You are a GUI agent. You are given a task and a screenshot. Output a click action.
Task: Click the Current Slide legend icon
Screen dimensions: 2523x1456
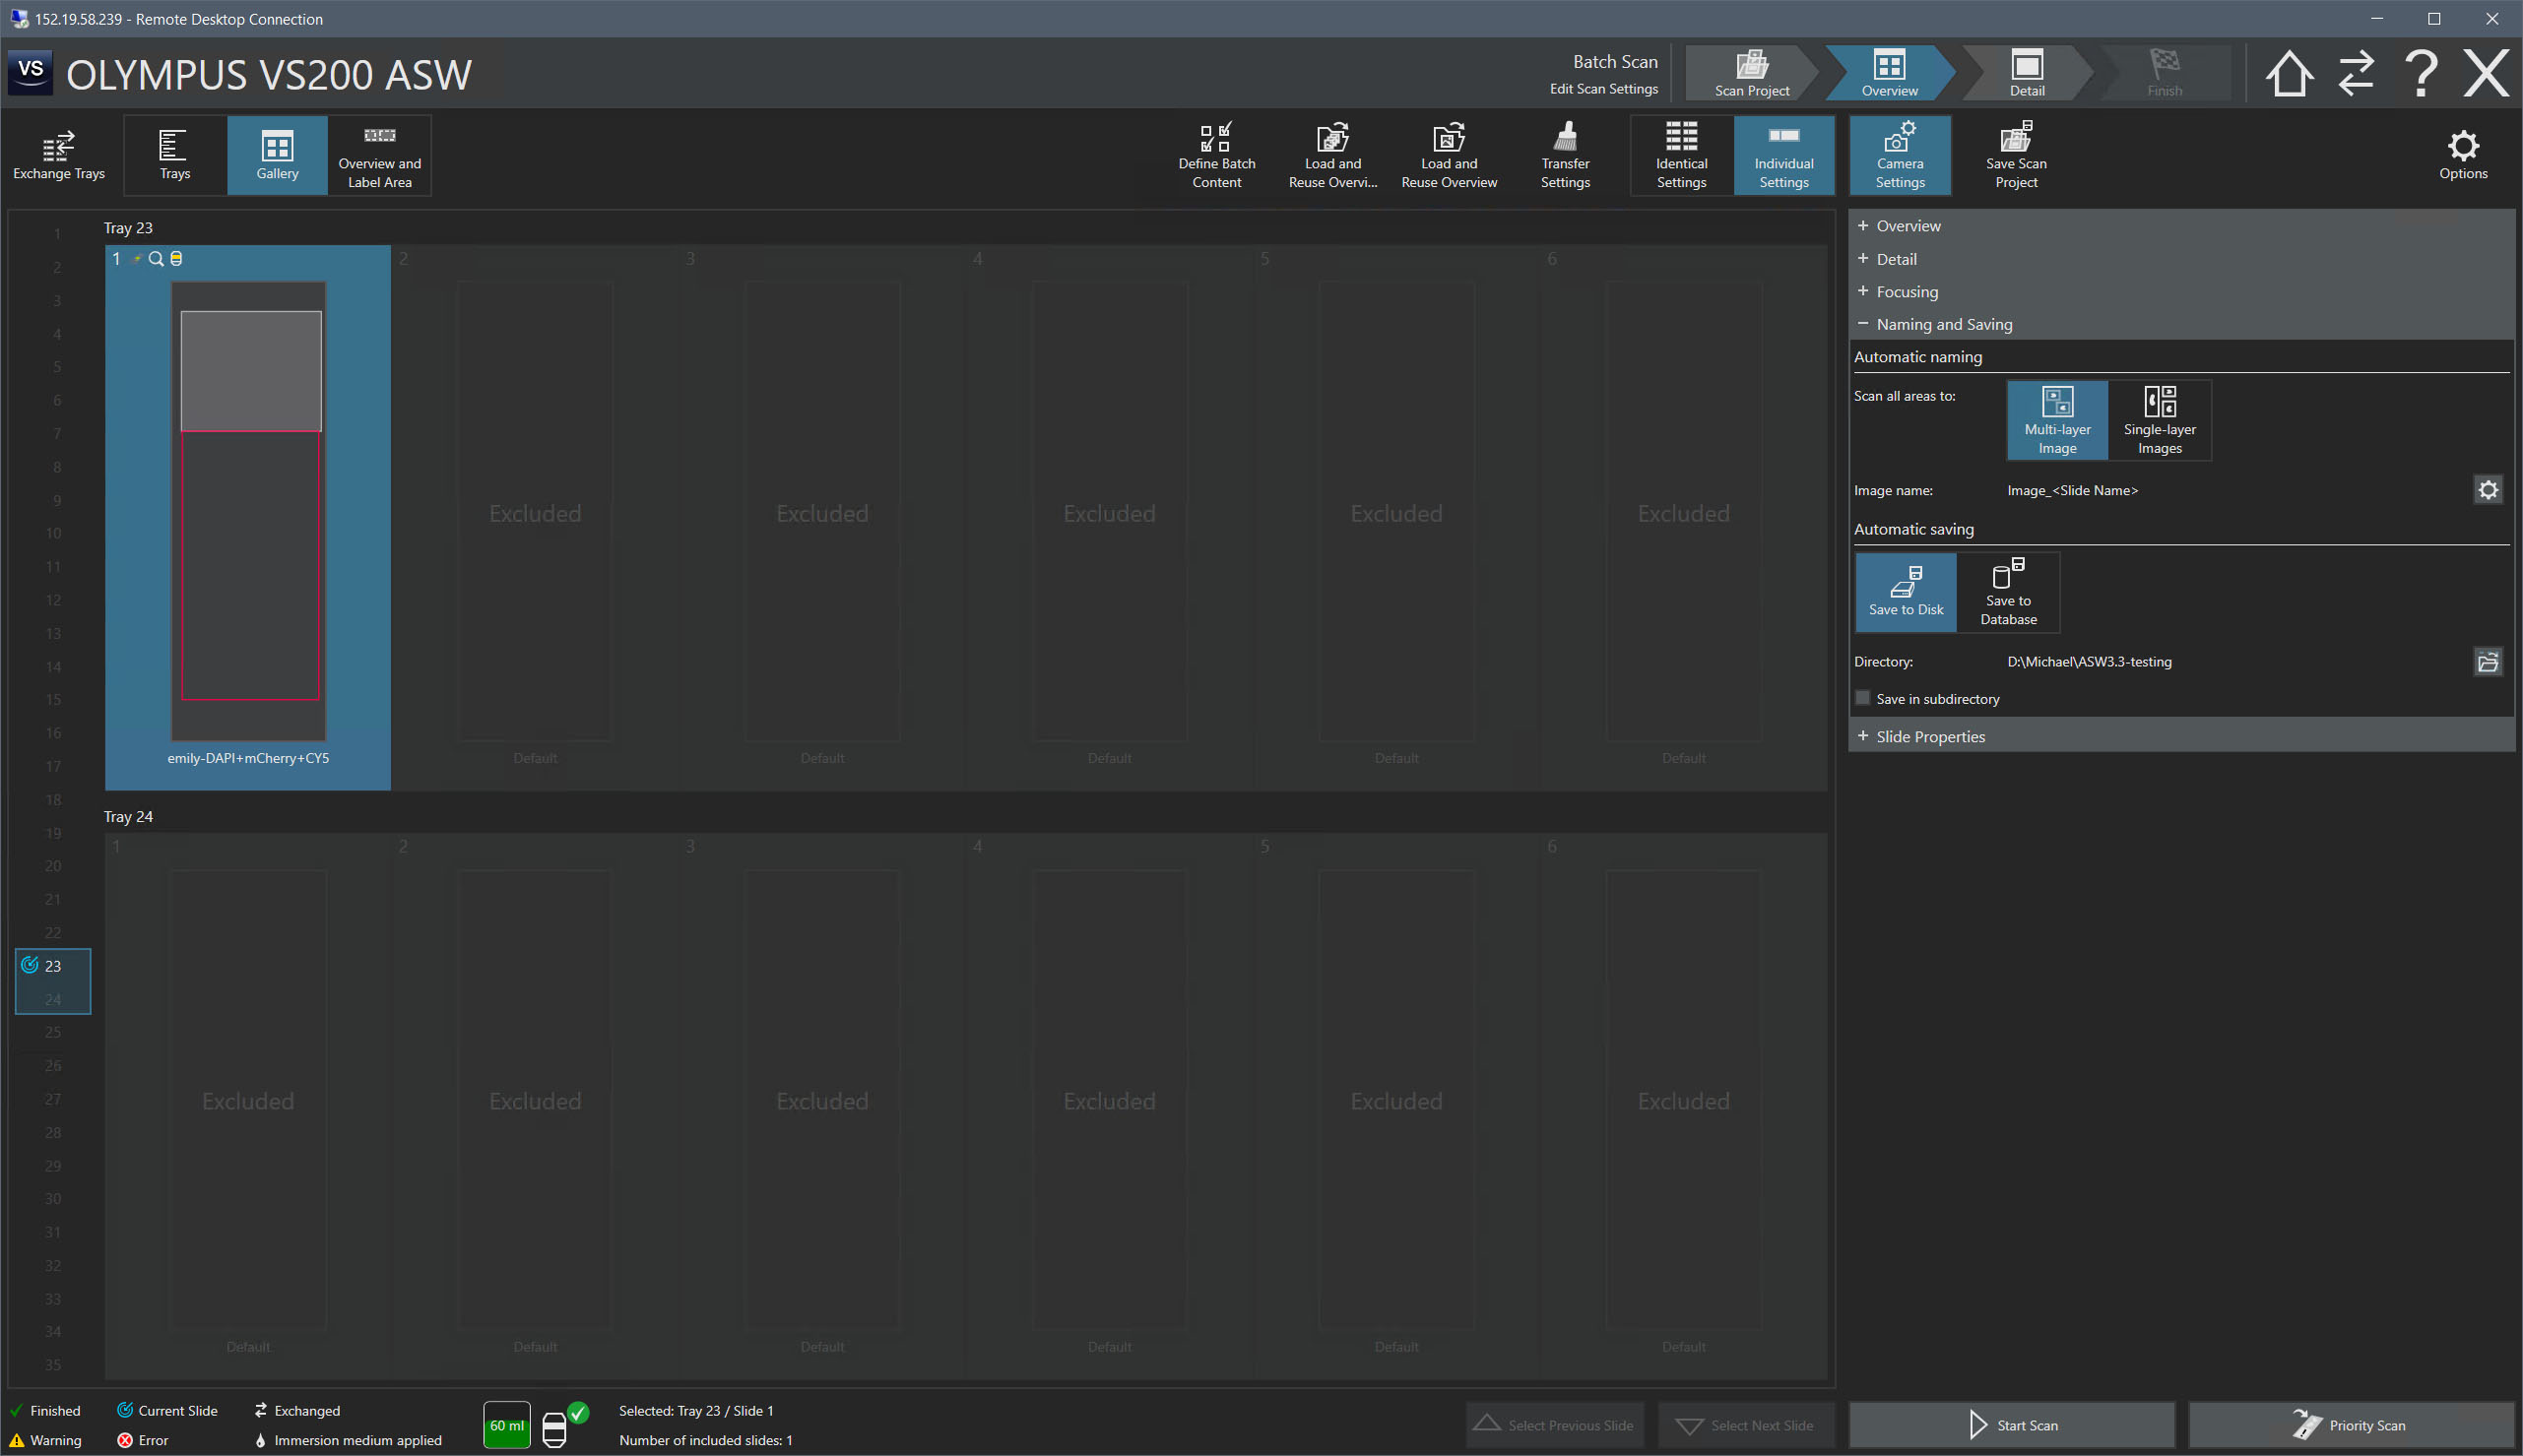pyautogui.click(x=125, y=1410)
